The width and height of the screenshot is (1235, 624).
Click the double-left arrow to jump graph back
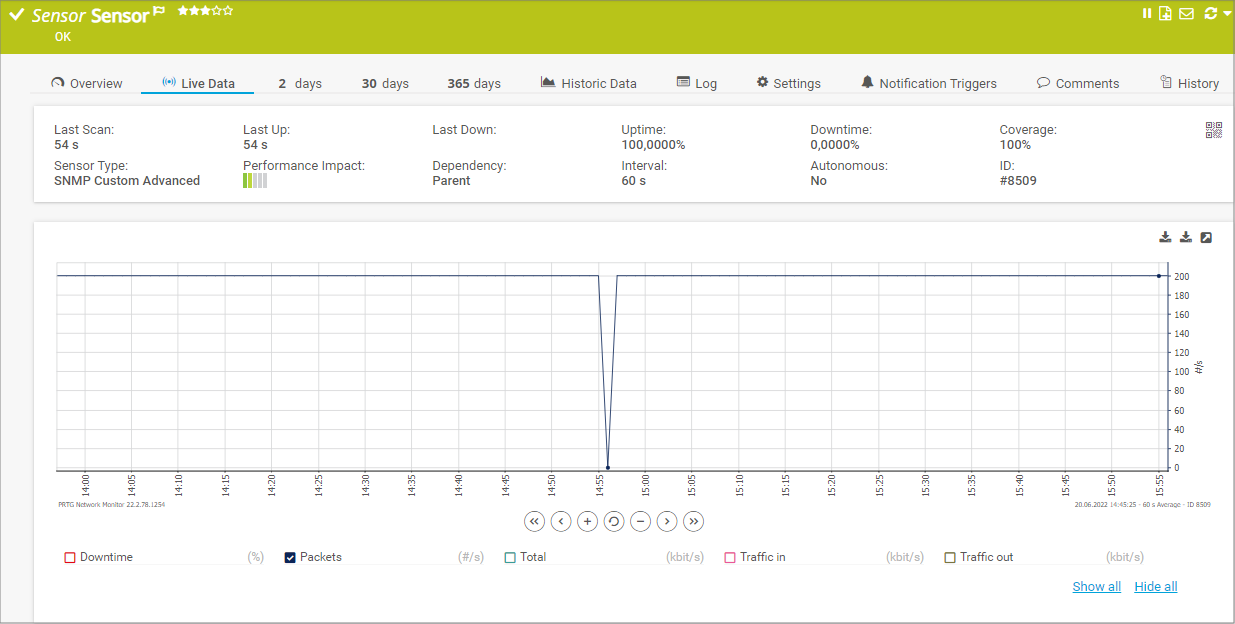[533, 521]
